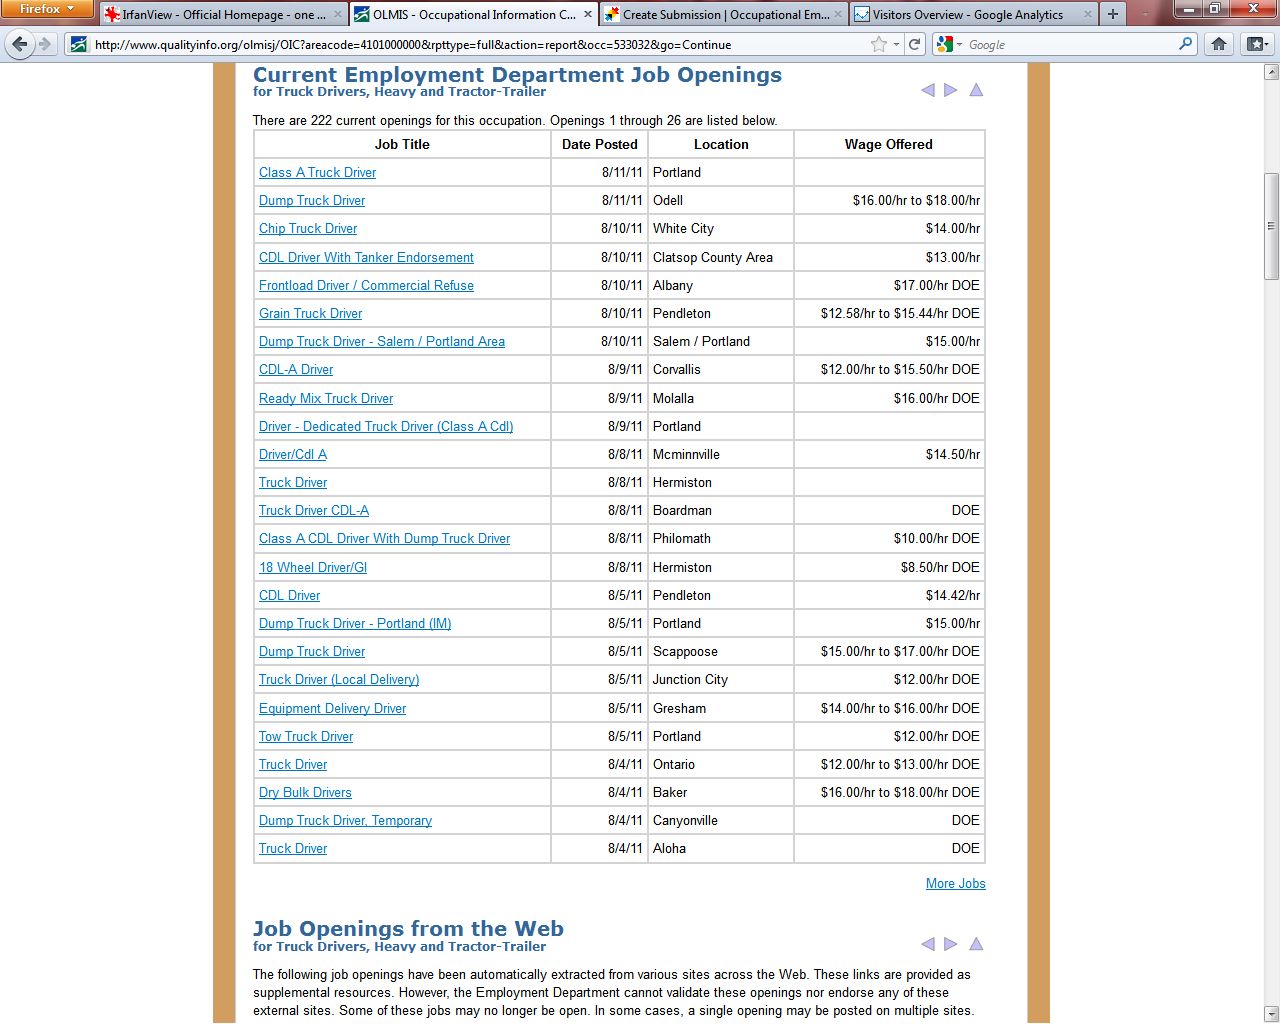Jump to next section arrow beside Current Employment heading
Image resolution: width=1280 pixels, height=1024 pixels.
click(x=951, y=90)
